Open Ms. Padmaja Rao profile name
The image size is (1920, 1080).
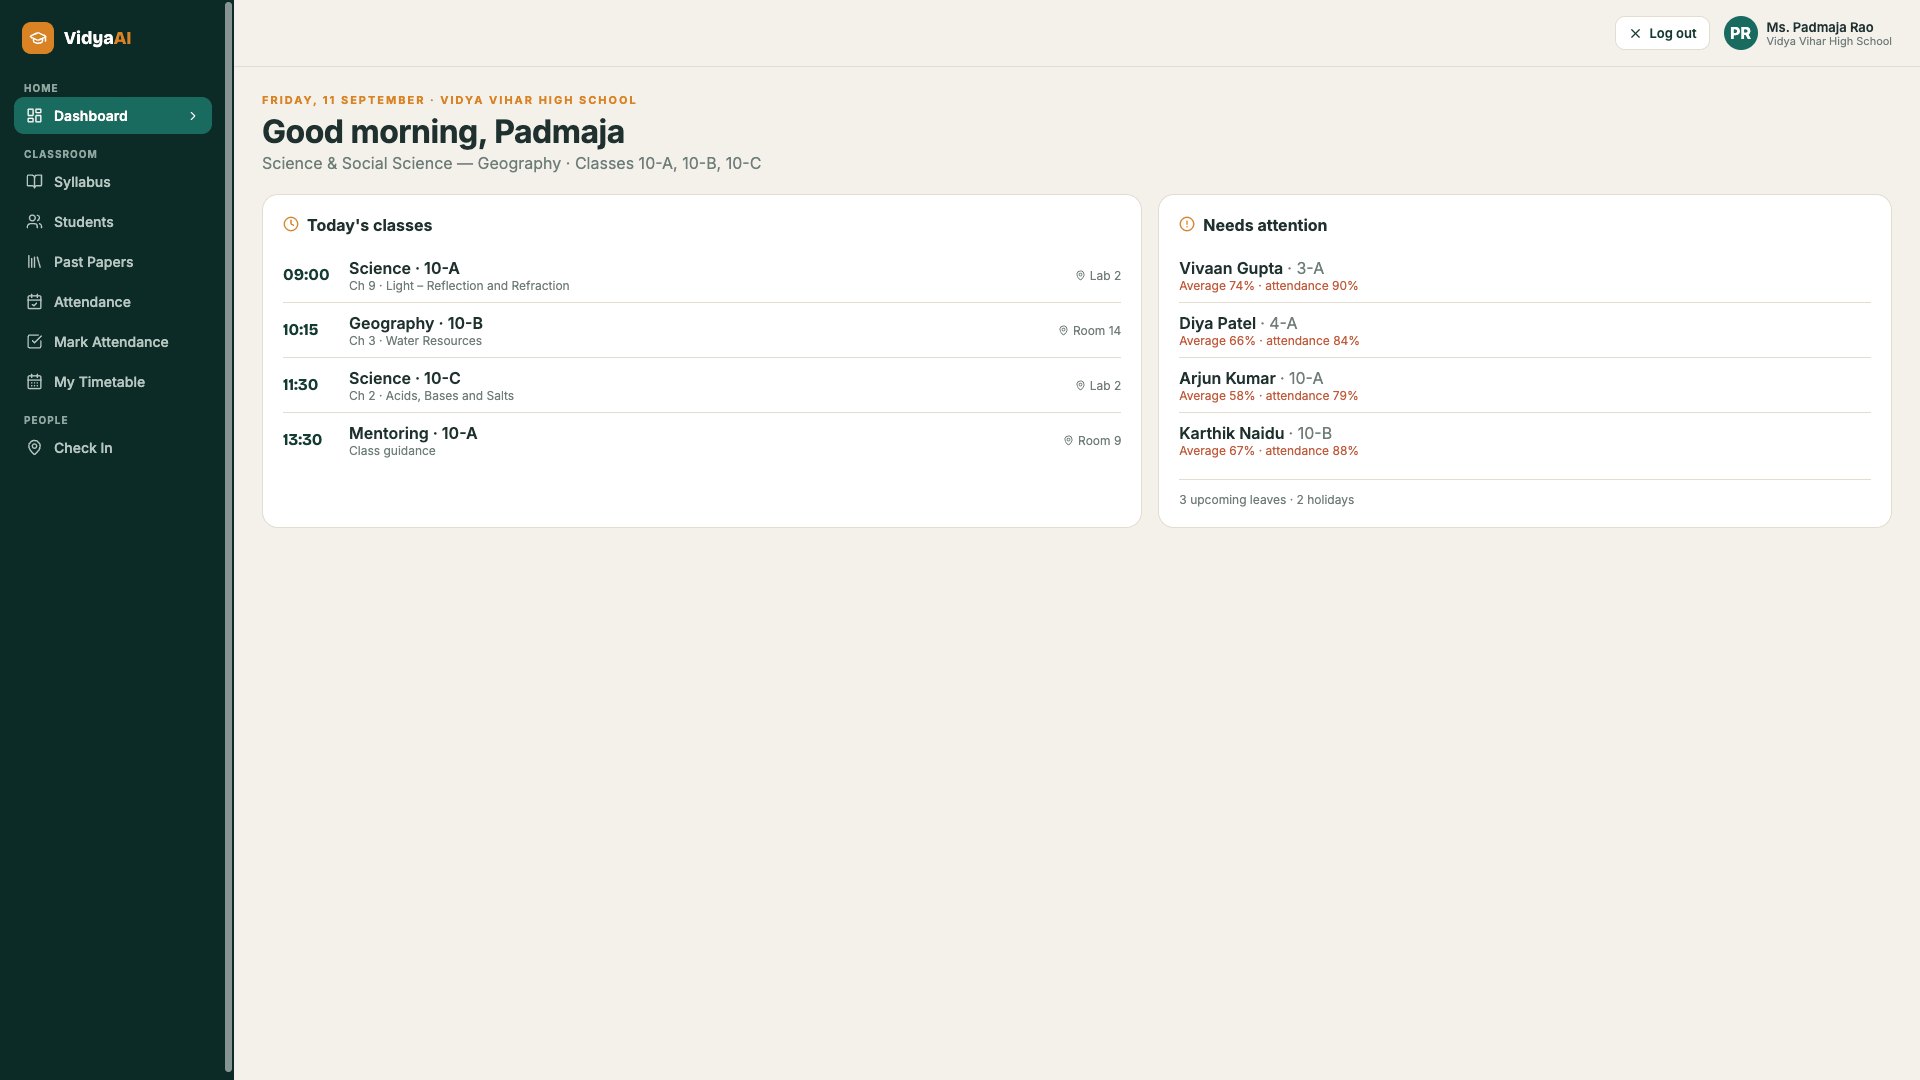(x=1819, y=27)
